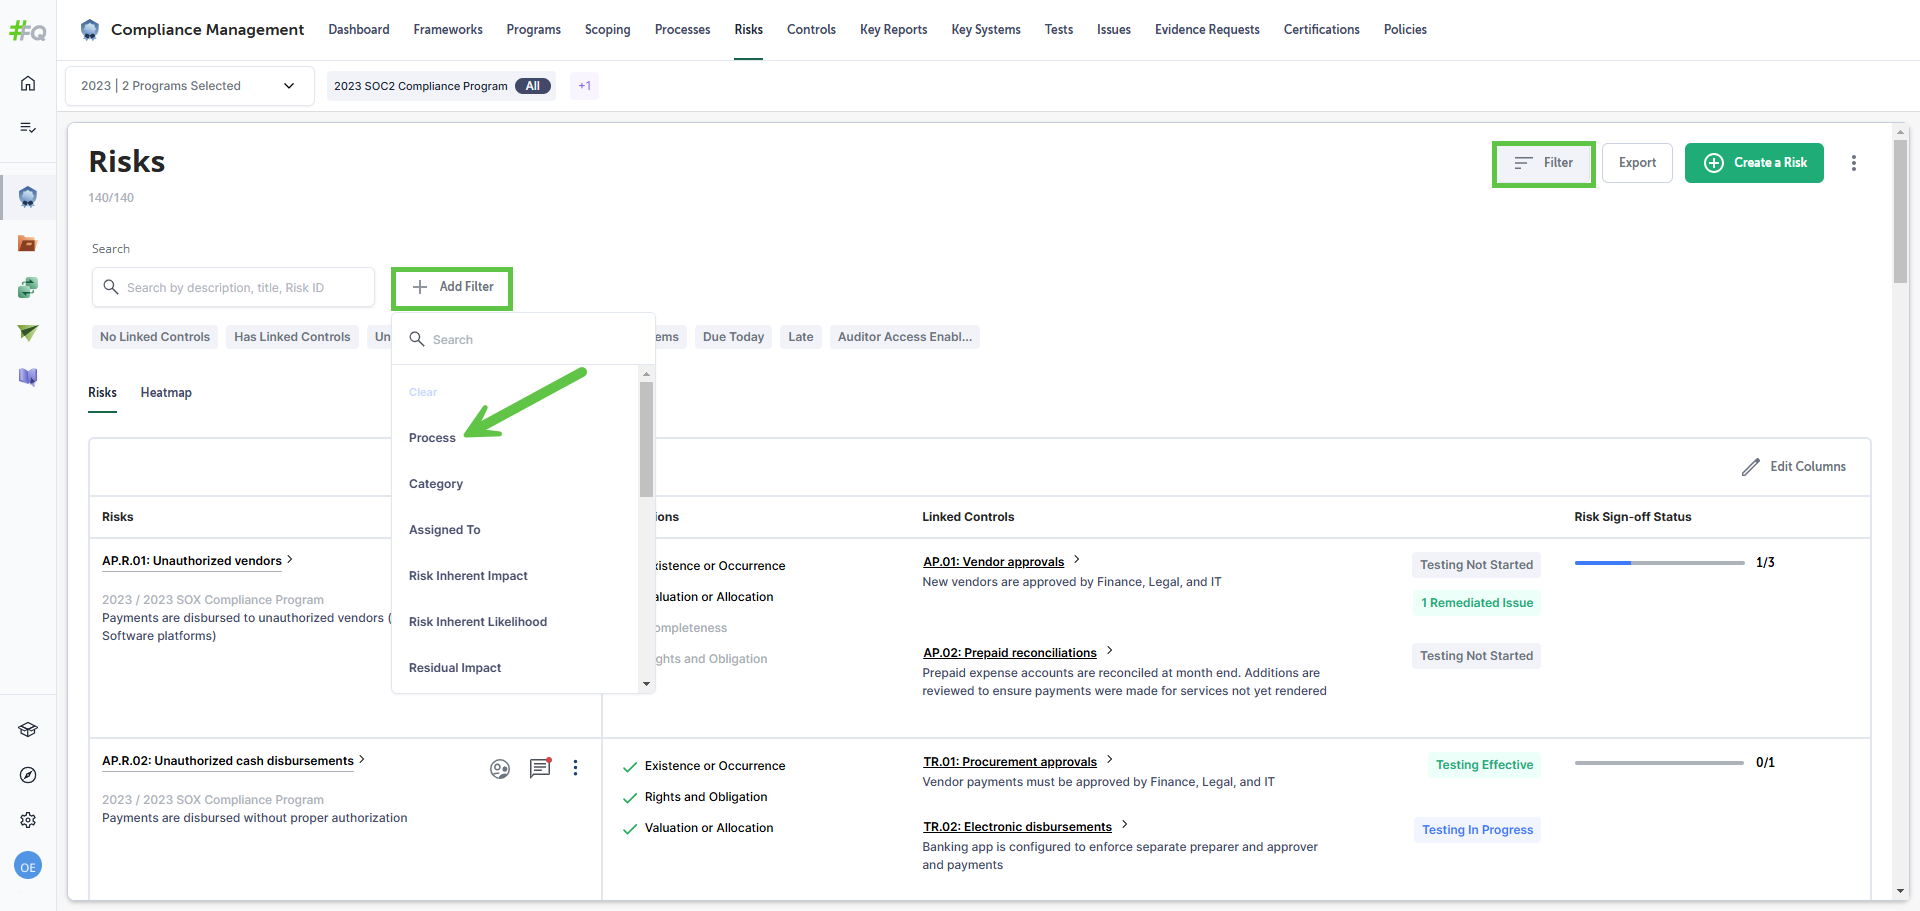
Task: Open AP.R.01: Unauthorized vendors link
Action: [x=192, y=561]
